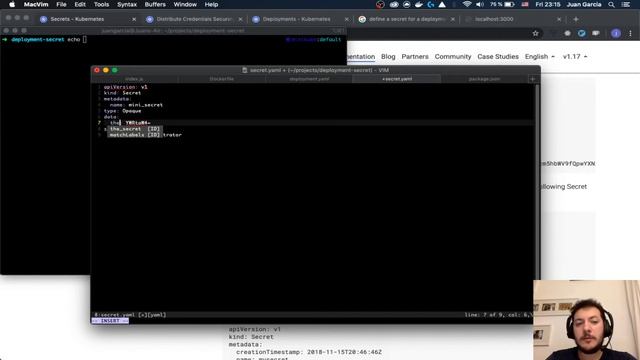Open the Buffers menu

click(x=155, y=4)
